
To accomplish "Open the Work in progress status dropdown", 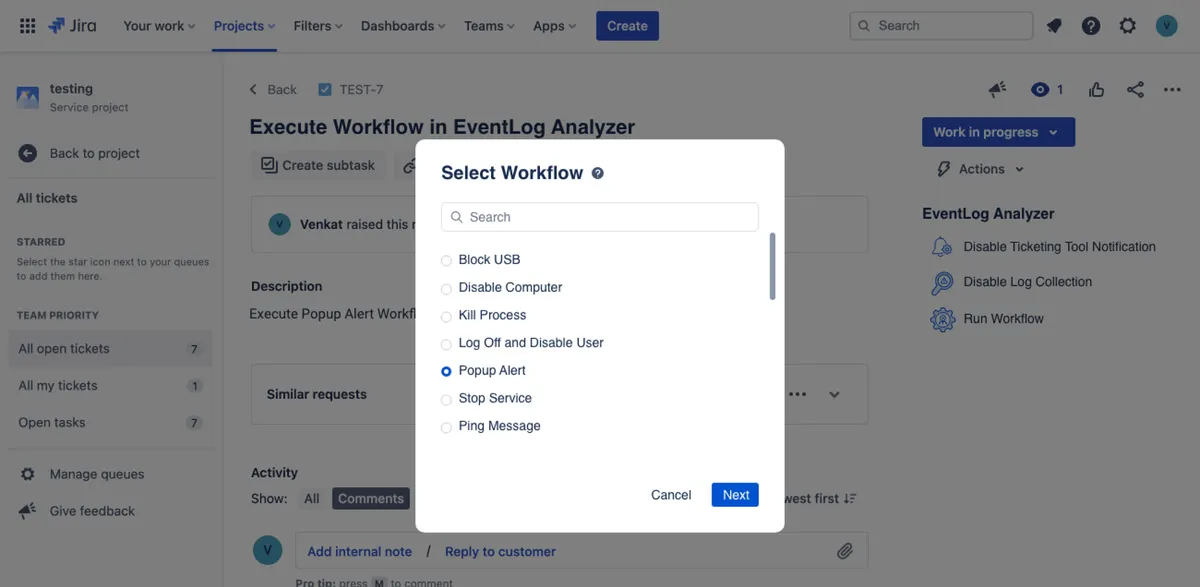I will 998,132.
